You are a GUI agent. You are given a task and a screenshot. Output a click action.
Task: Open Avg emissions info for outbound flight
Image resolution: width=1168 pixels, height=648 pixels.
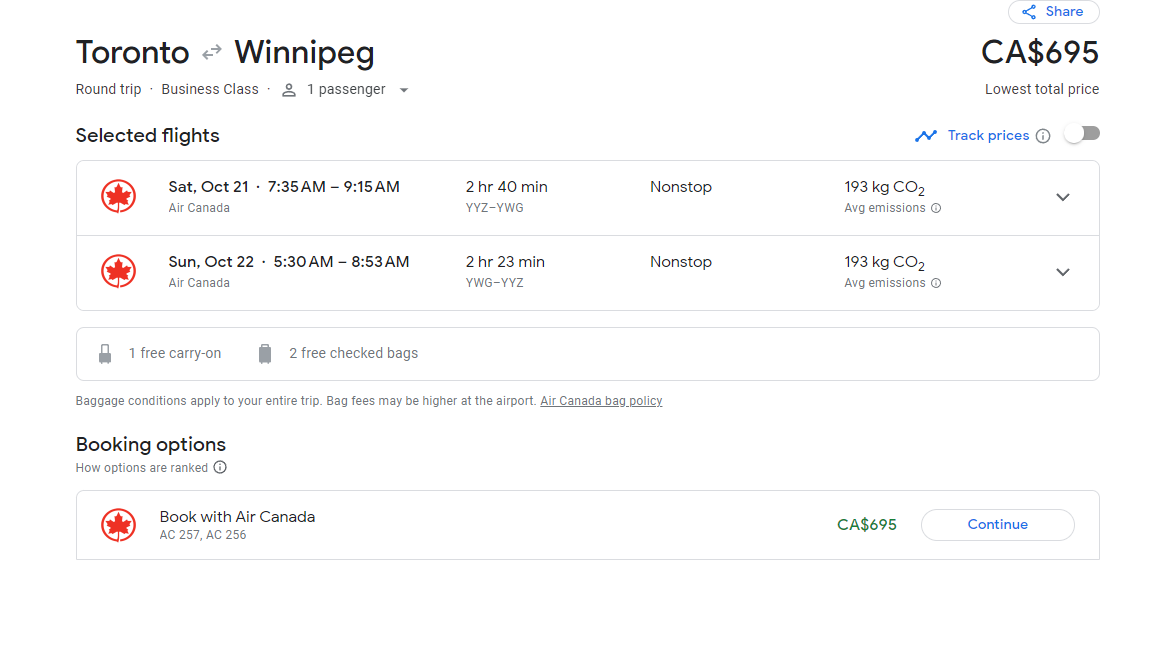click(936, 208)
